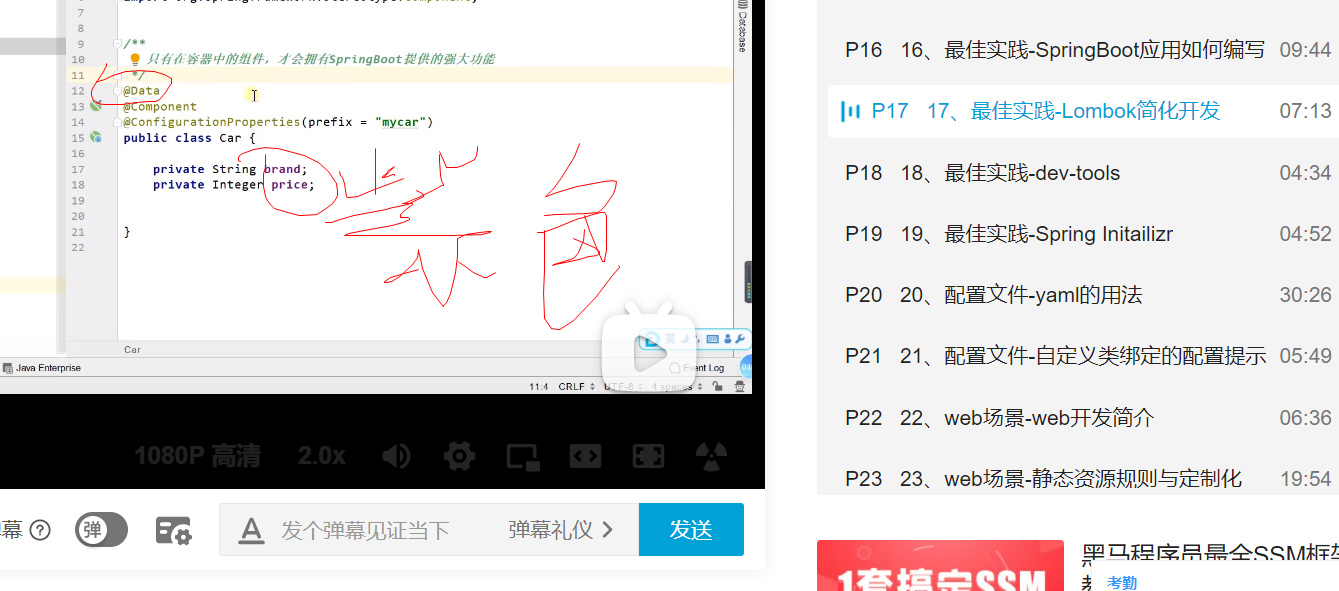1339x591 pixels.
Task: Click the lock icon in the IDE status bar
Action: (718, 386)
